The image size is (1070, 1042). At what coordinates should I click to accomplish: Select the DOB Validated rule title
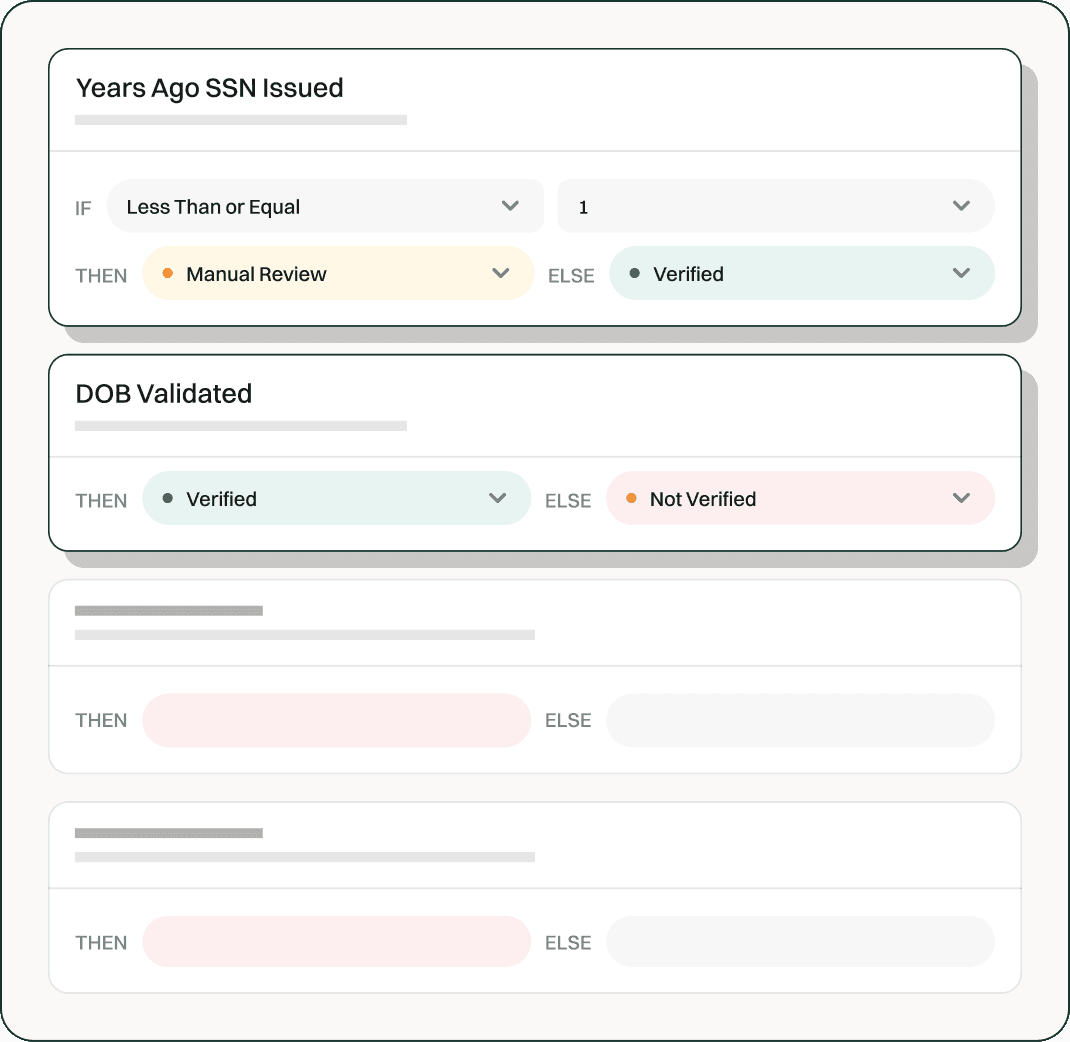click(x=164, y=394)
